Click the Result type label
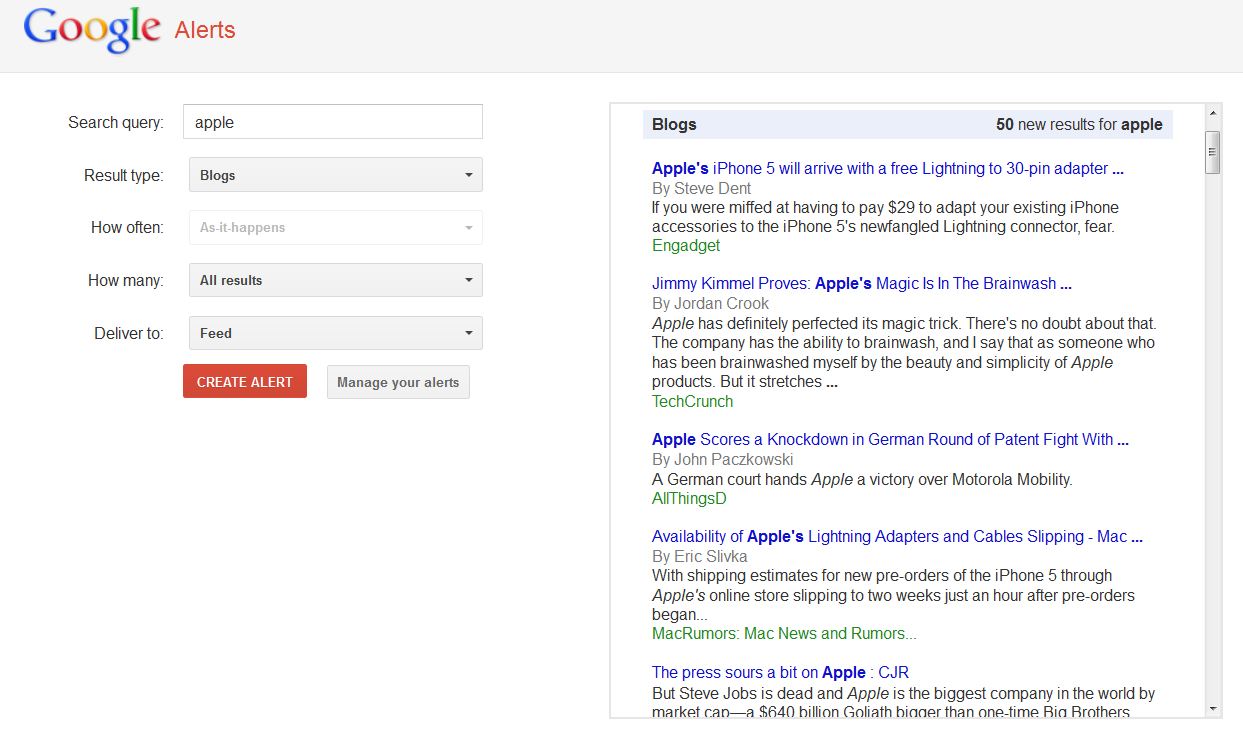1243x731 pixels. 124,175
